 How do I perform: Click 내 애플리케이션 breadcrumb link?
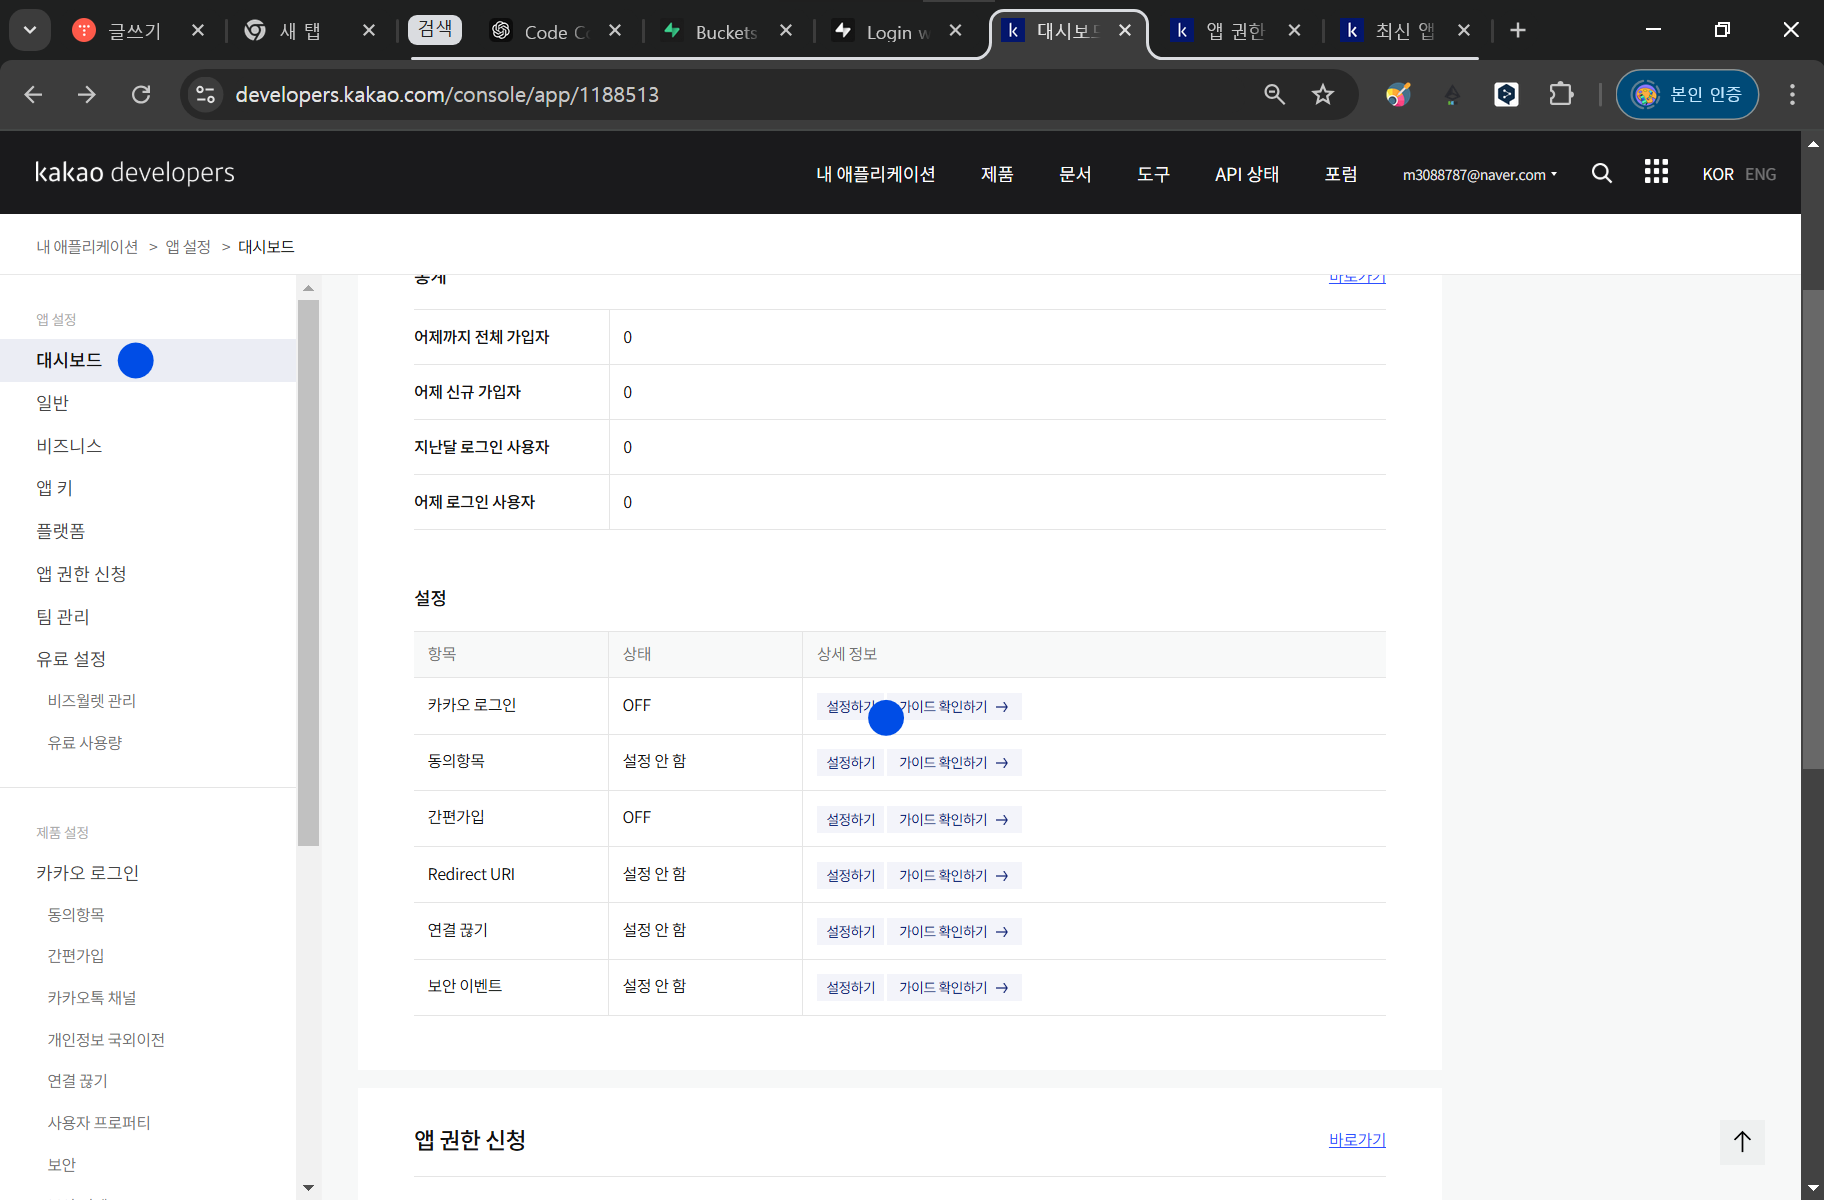point(88,247)
